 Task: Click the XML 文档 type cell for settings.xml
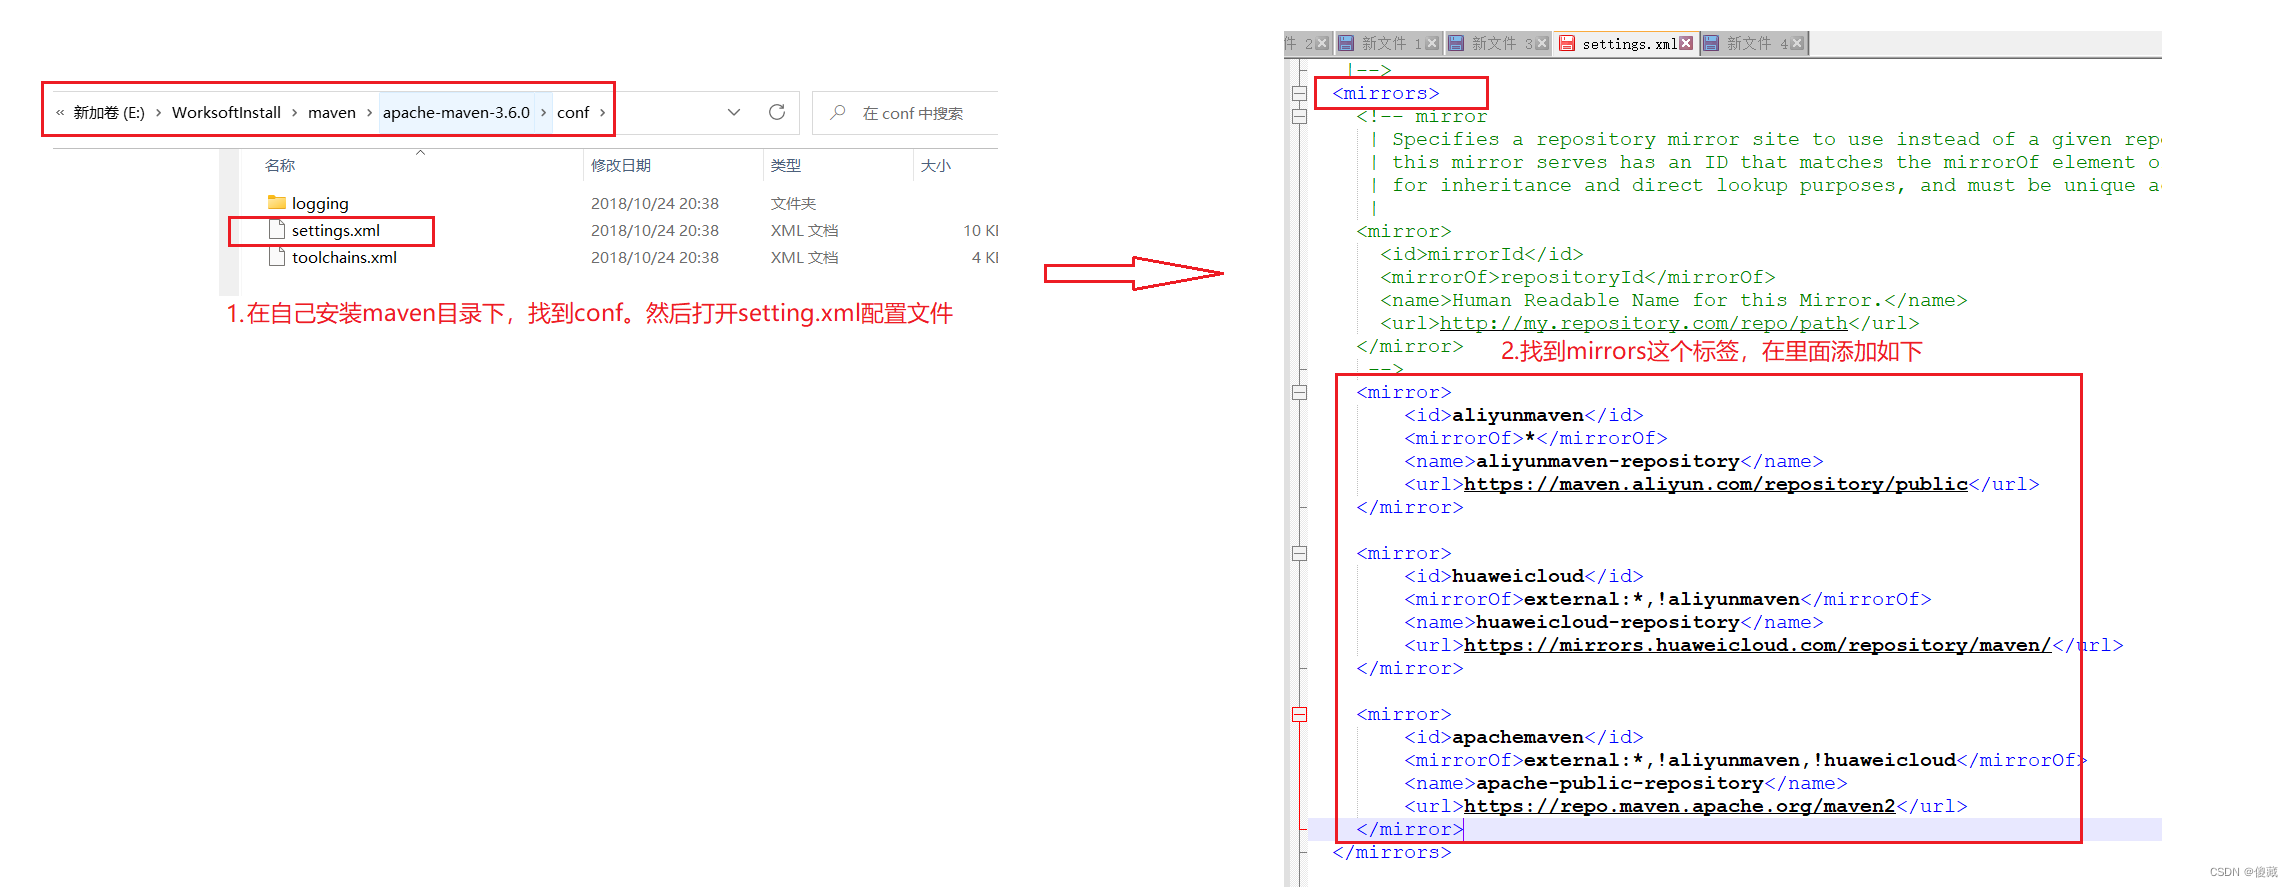click(x=804, y=230)
